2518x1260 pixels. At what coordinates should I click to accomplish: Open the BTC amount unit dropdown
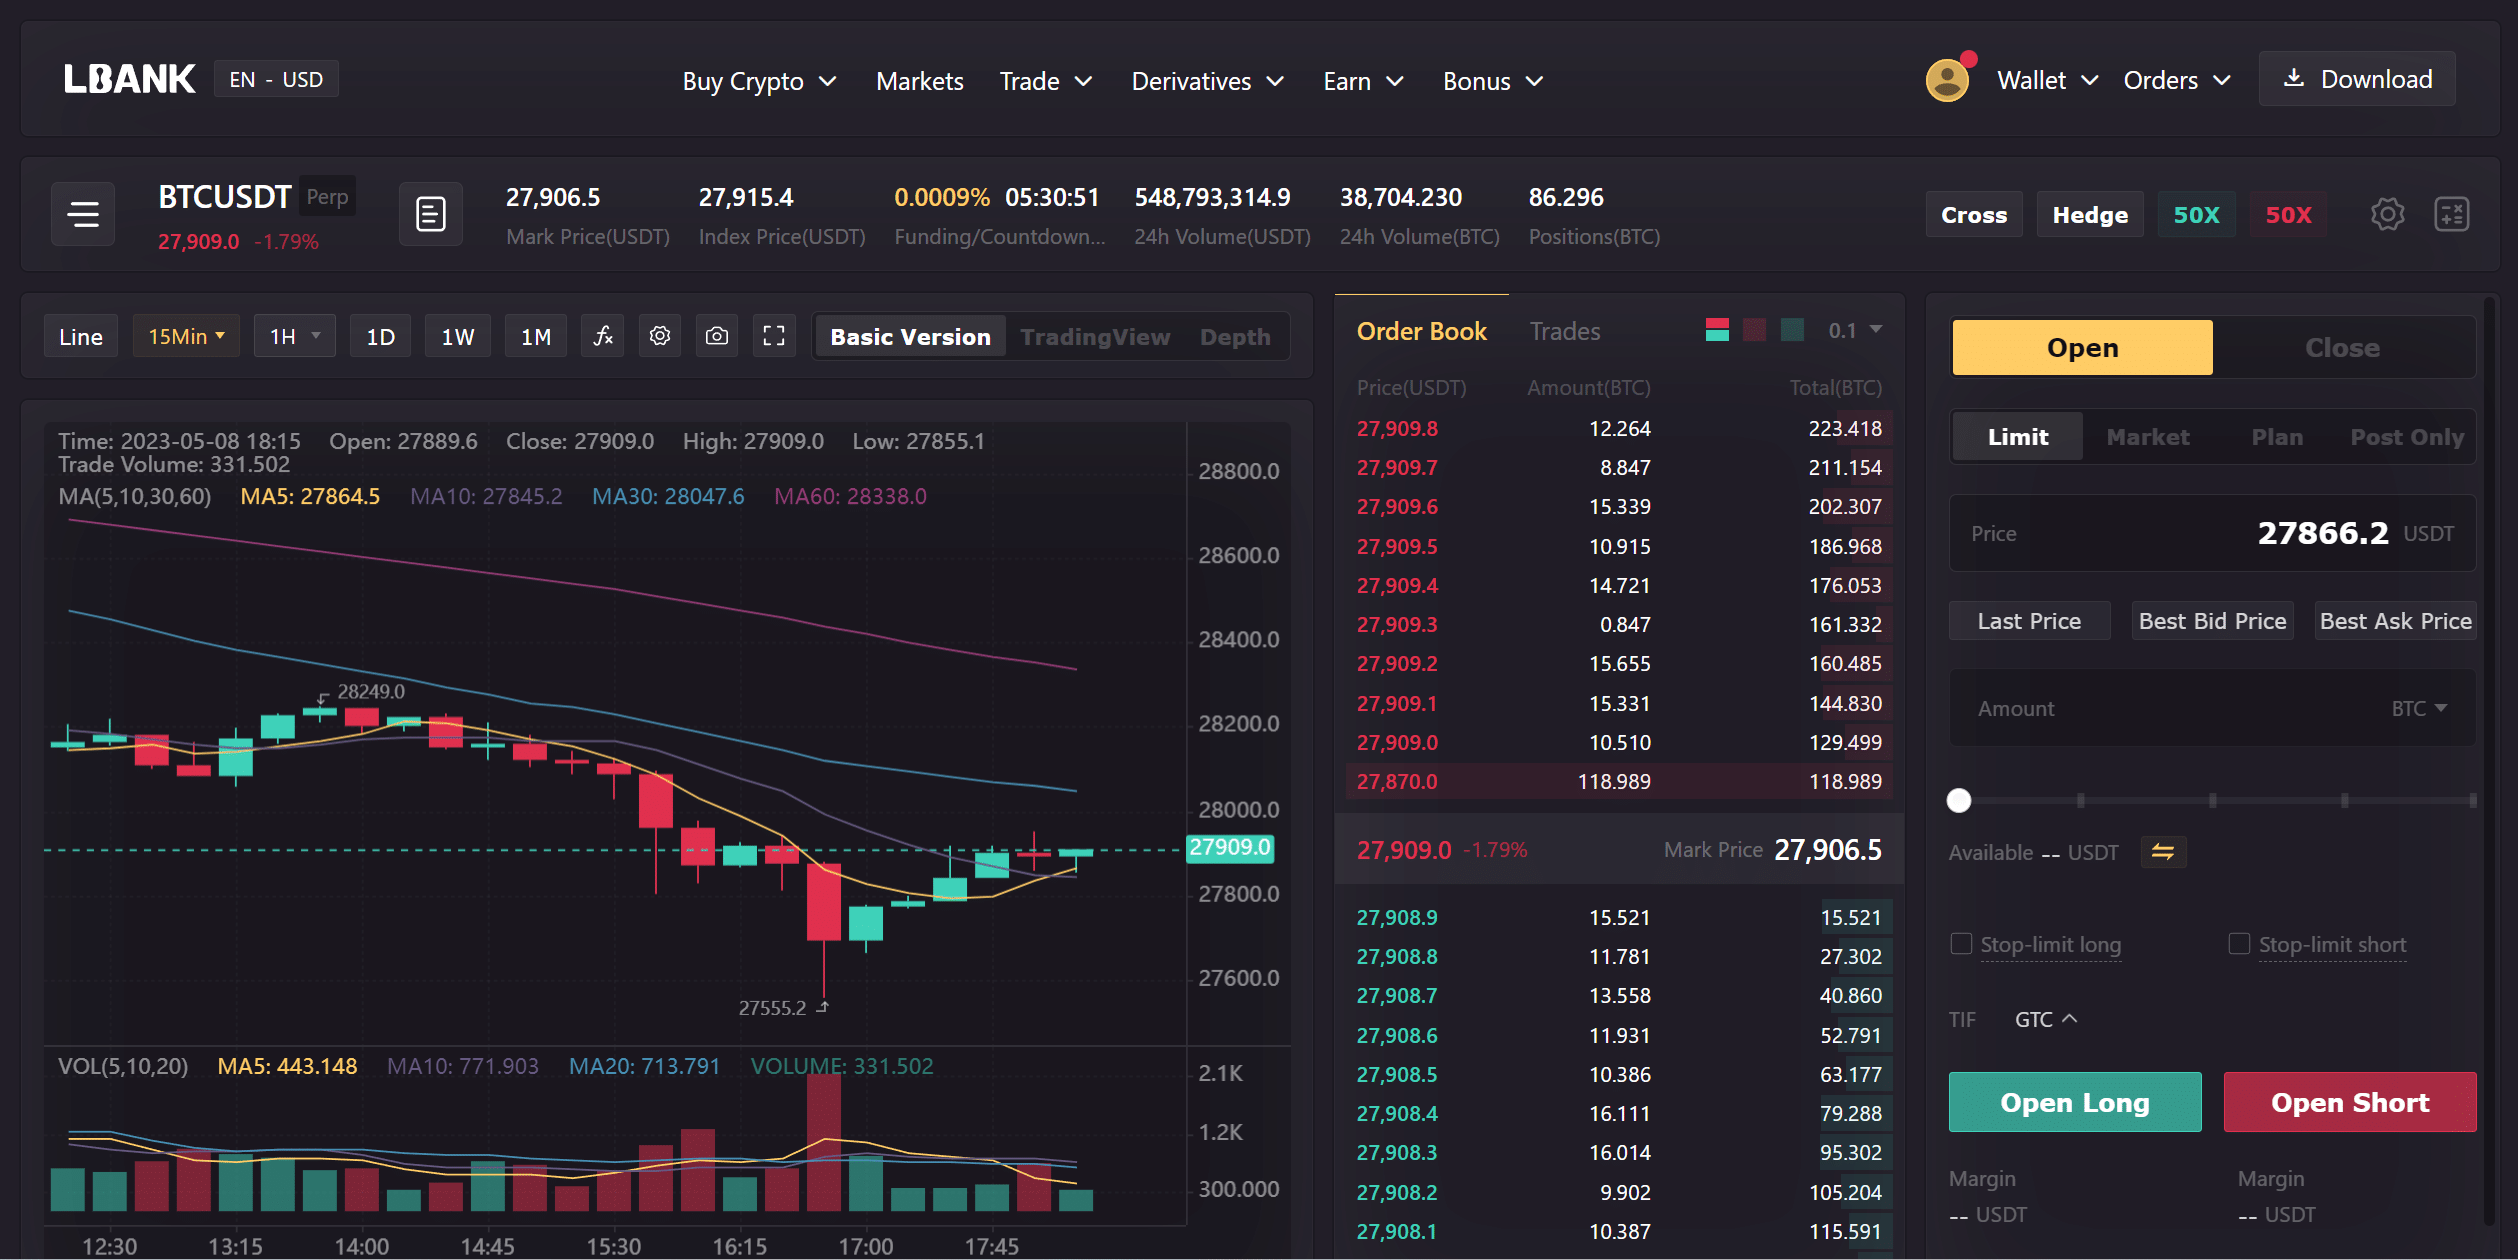pyautogui.click(x=2419, y=708)
